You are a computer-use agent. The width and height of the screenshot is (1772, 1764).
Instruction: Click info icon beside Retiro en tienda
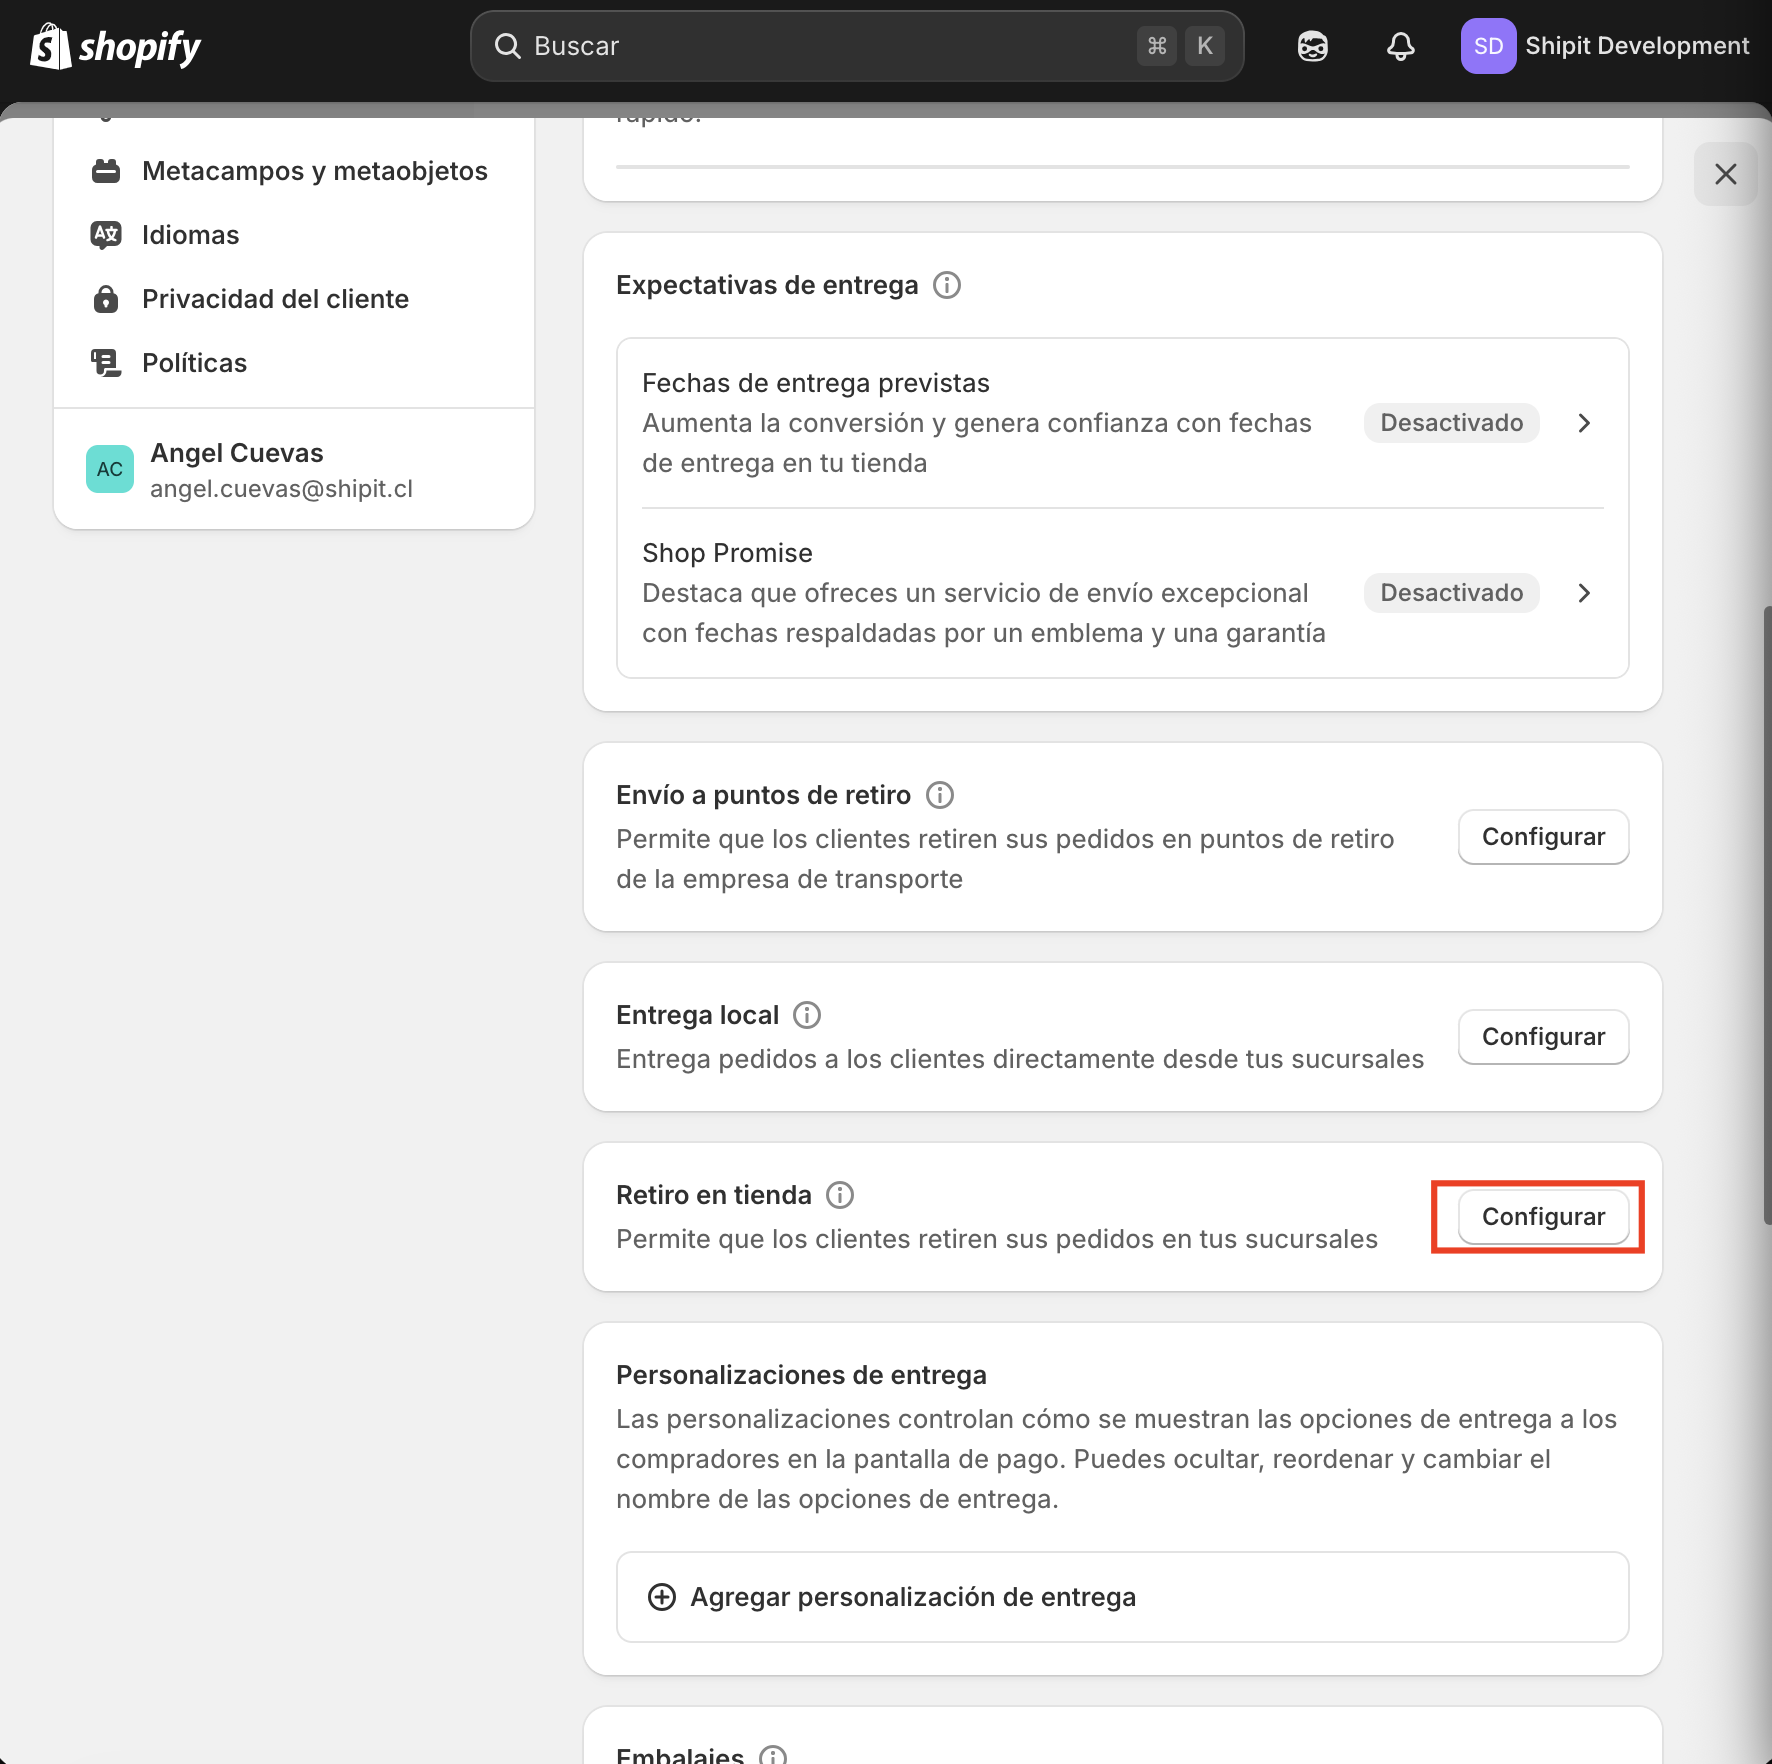tap(839, 1195)
